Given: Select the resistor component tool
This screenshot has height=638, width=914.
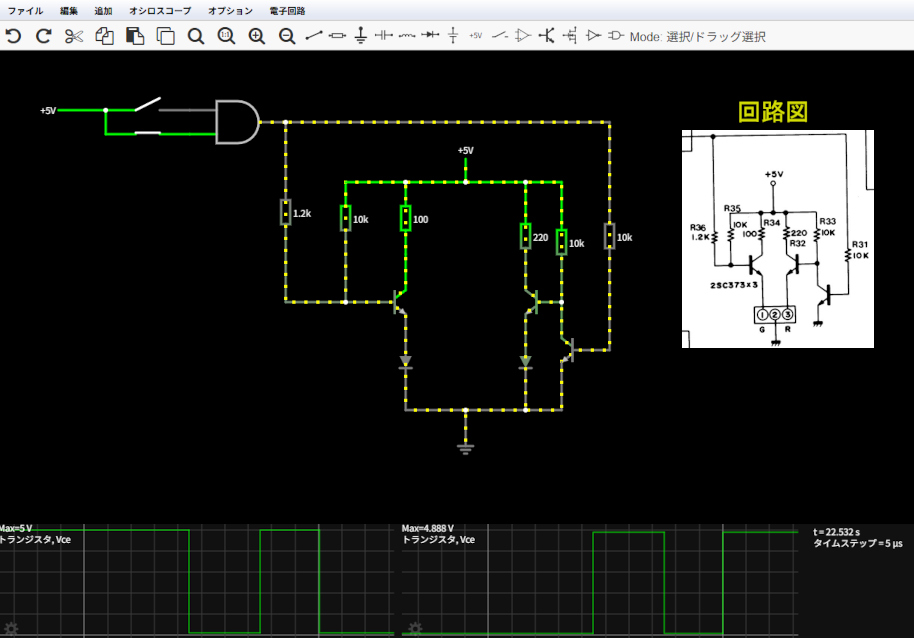Looking at the screenshot, I should [337, 36].
